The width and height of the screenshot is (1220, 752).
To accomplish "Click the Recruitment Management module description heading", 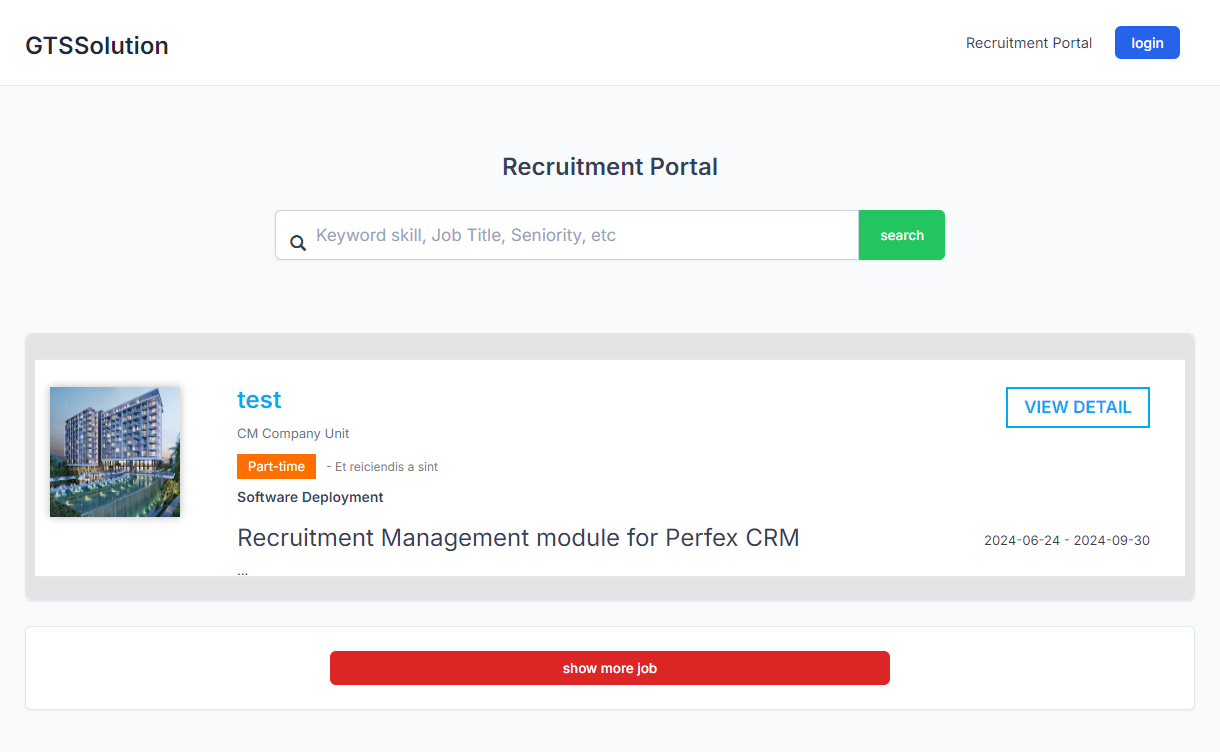I will tap(518, 538).
